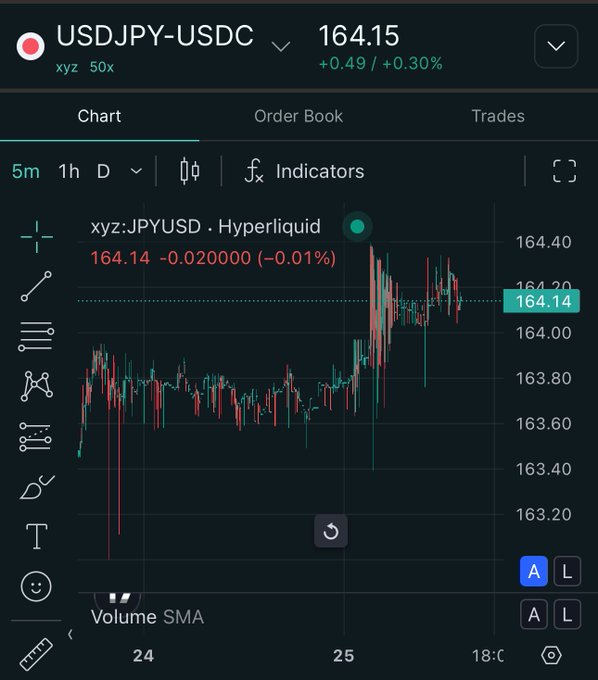The height and width of the screenshot is (680, 598).
Task: Reset chart view with circular arrow
Action: point(331,531)
